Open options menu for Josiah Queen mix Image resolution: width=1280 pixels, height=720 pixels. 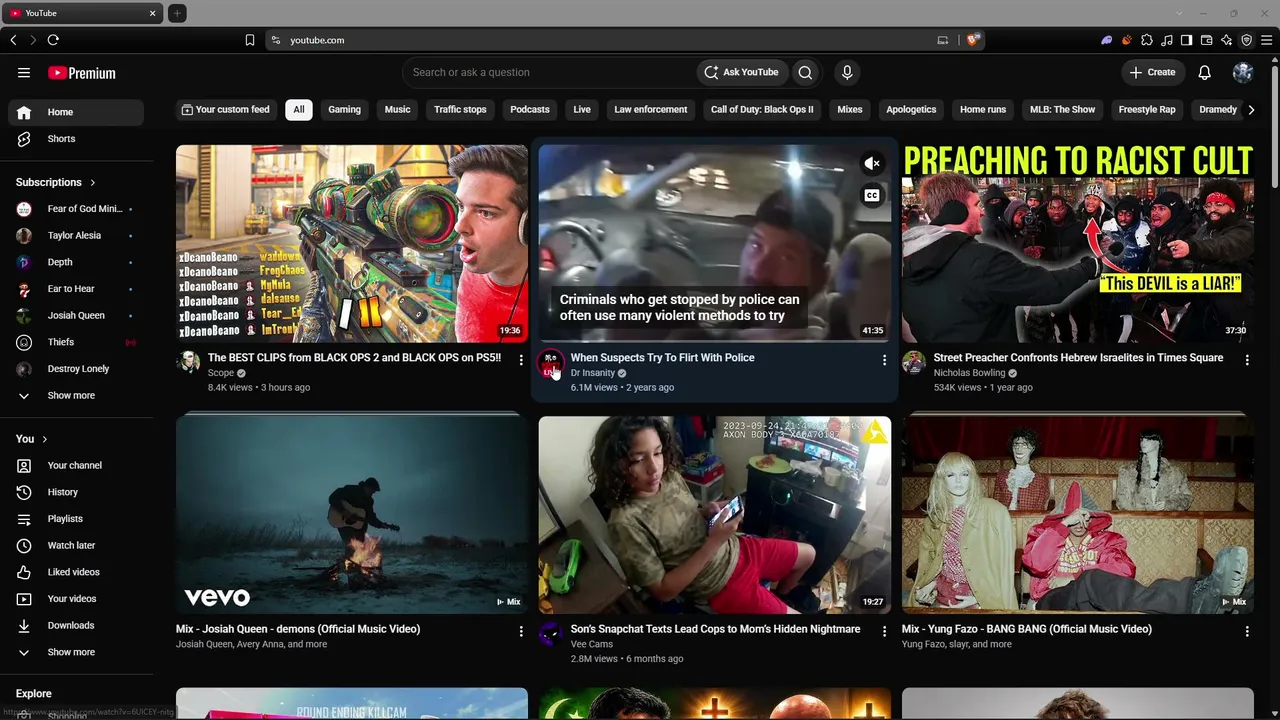[x=521, y=631]
